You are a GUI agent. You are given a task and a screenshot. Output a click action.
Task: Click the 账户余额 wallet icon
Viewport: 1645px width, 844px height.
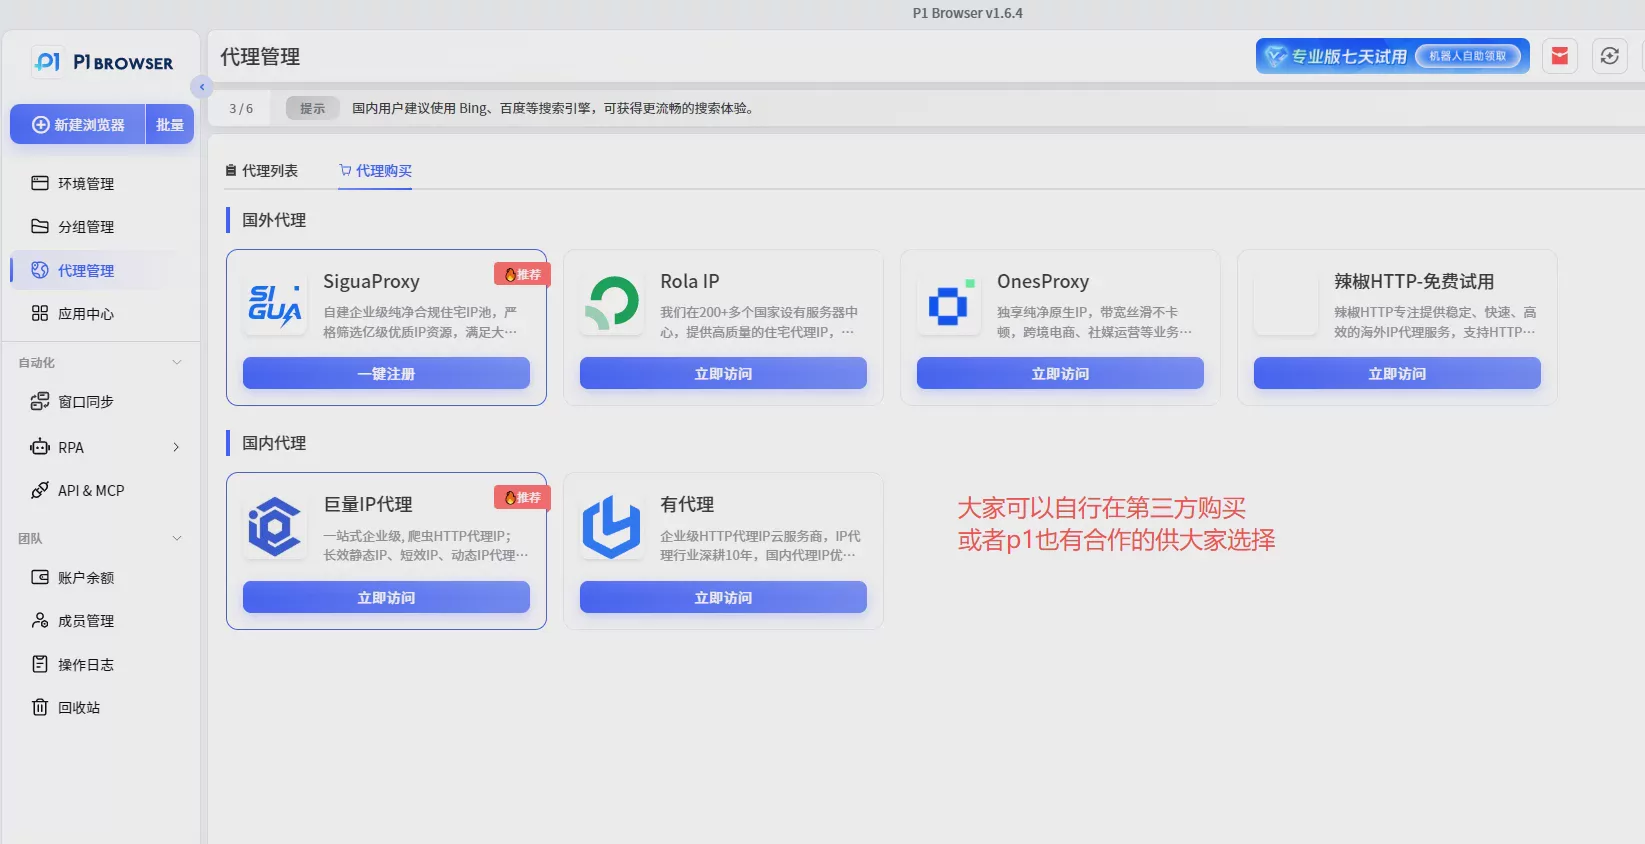(40, 577)
